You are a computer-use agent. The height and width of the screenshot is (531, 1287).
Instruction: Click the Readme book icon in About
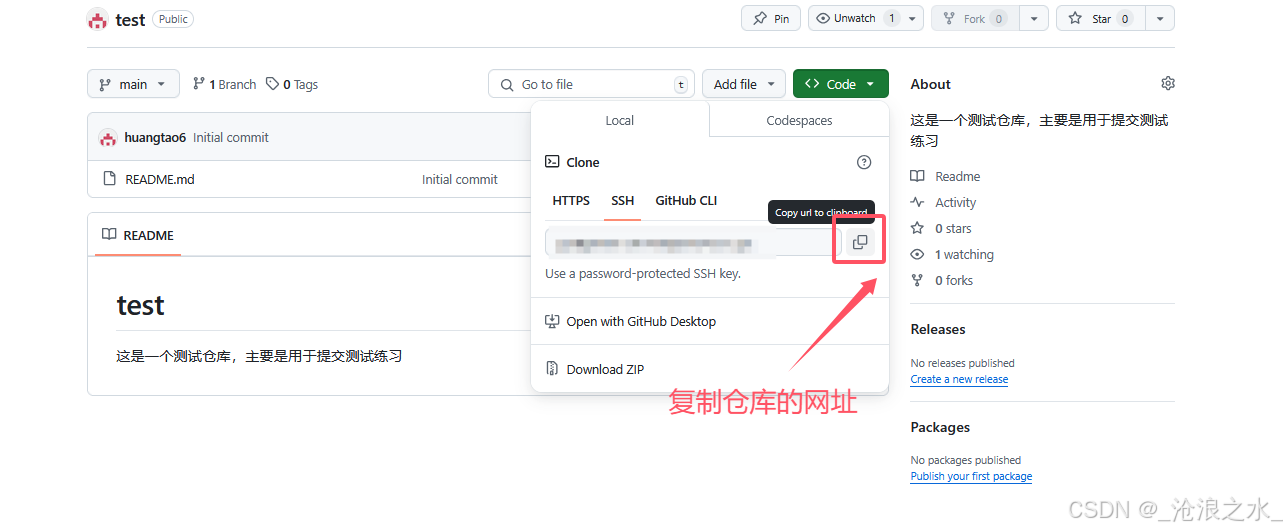pos(918,176)
